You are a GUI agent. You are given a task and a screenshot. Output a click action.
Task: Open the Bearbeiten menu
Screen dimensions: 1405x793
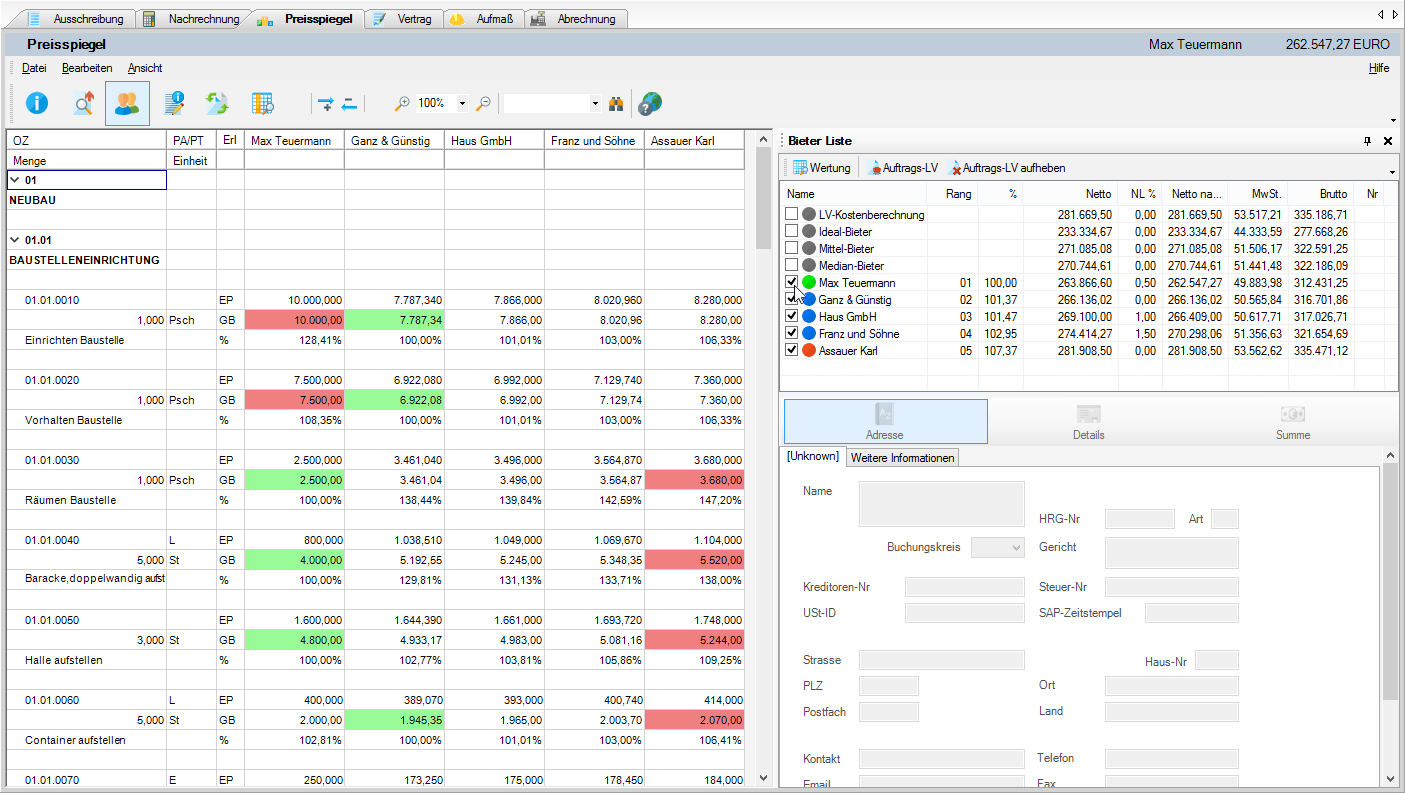point(87,68)
